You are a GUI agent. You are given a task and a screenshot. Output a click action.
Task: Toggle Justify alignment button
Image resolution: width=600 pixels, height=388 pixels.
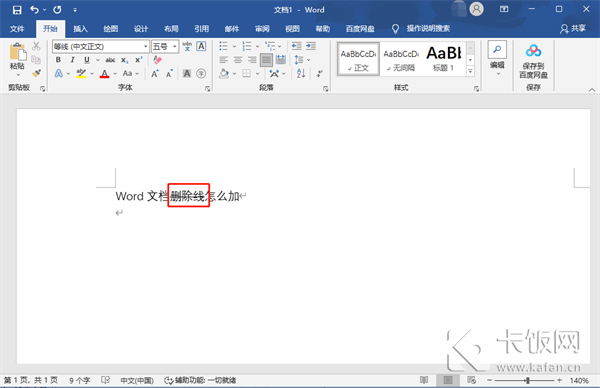pos(266,60)
